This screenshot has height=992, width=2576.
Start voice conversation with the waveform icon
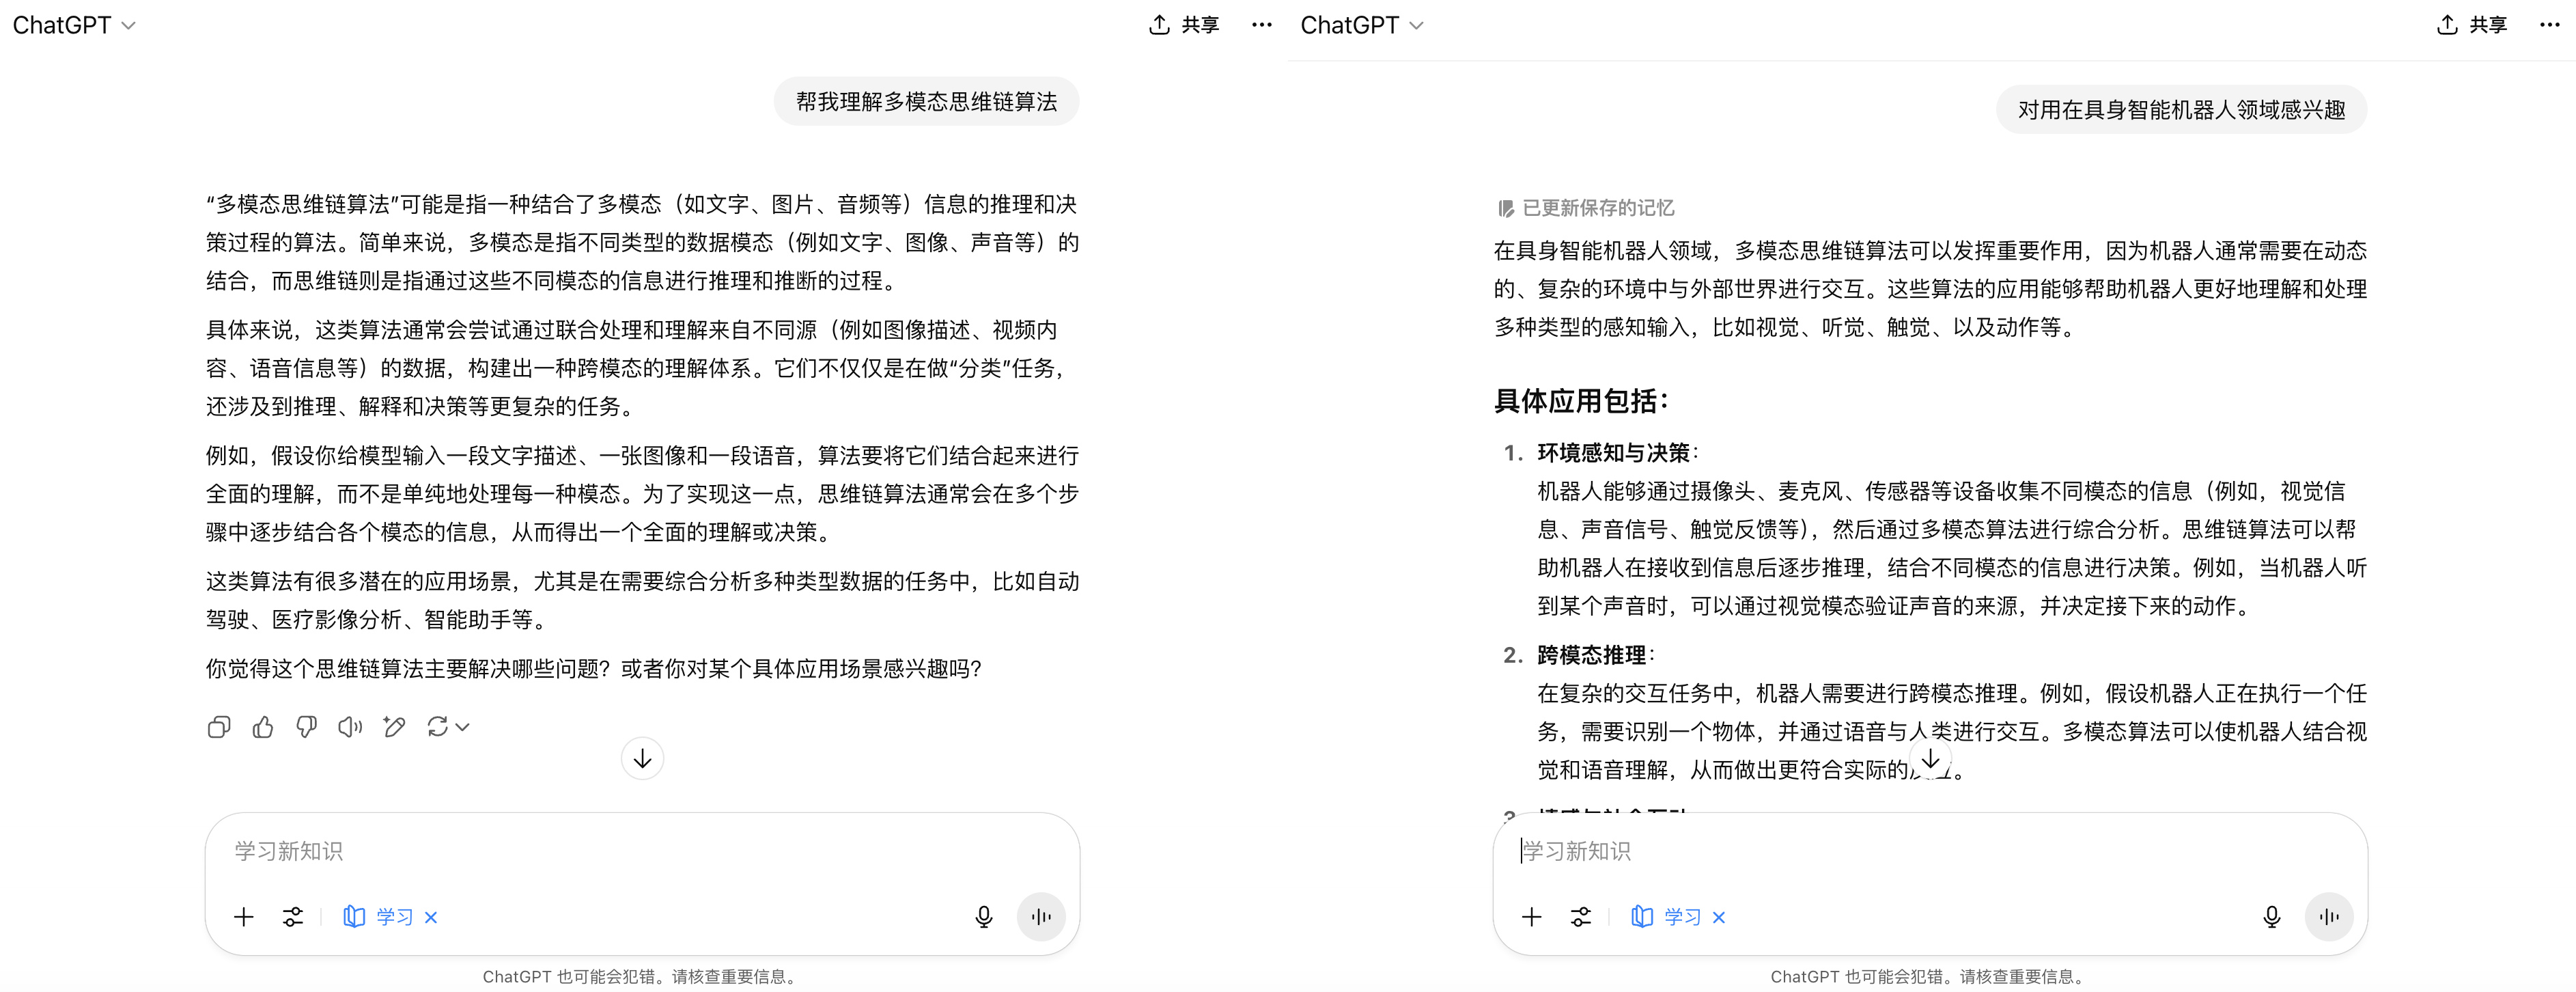click(x=1041, y=916)
